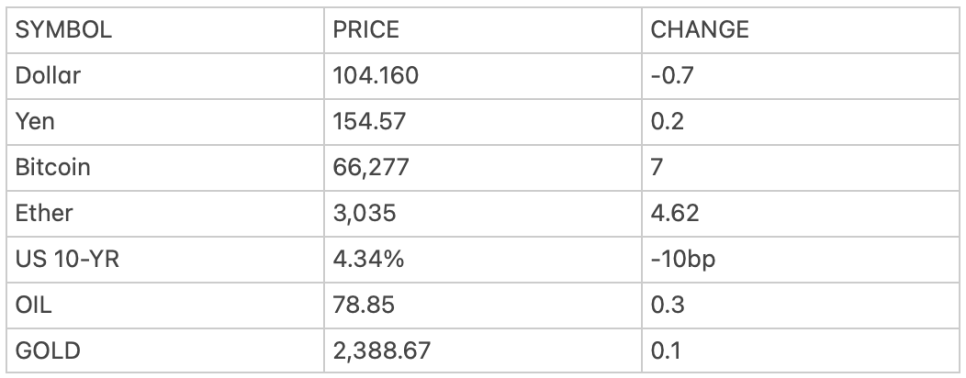Click the PRICE column header
The width and height of the screenshot is (966, 378).
click(483, 30)
